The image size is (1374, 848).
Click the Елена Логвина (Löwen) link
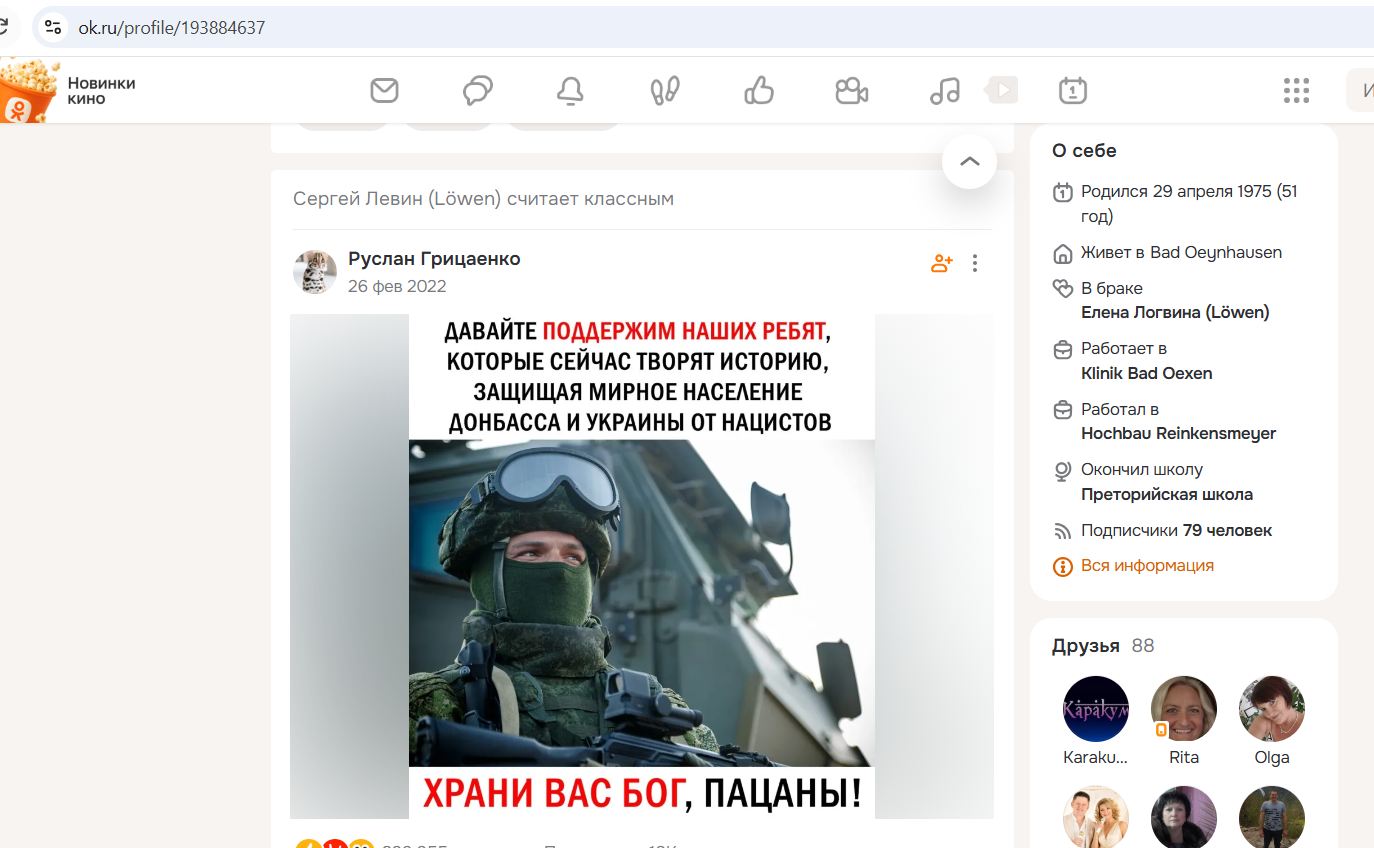click(1175, 312)
